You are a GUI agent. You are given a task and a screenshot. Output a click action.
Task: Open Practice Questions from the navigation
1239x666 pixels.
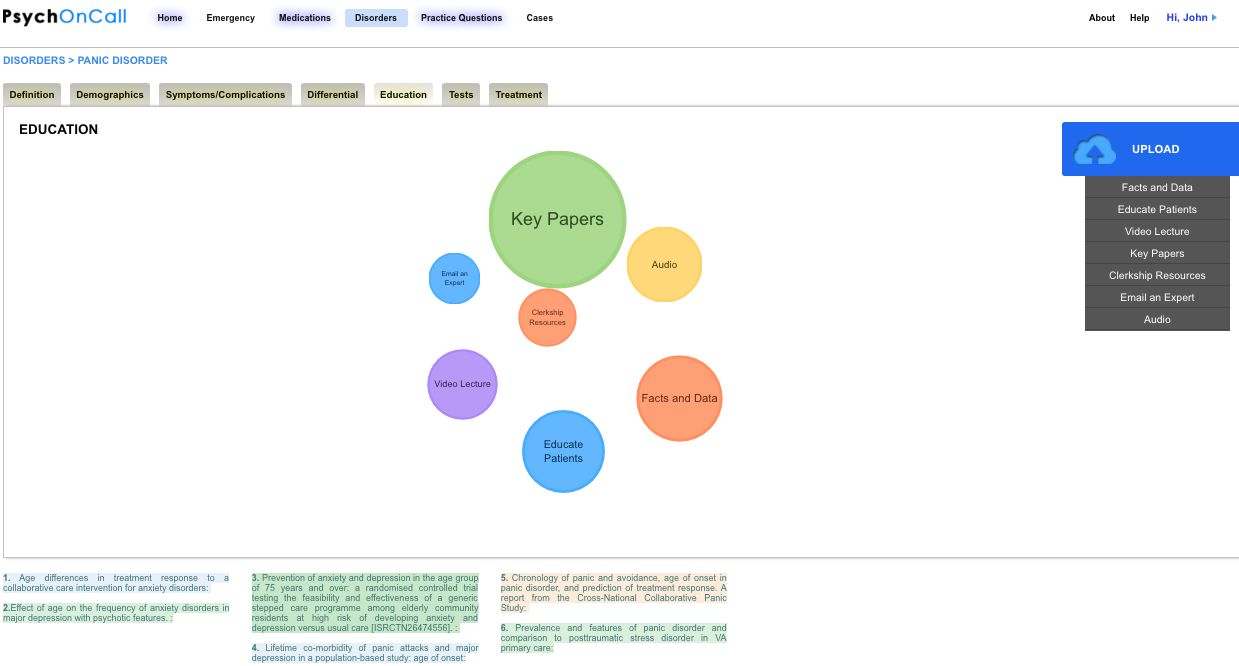click(461, 18)
